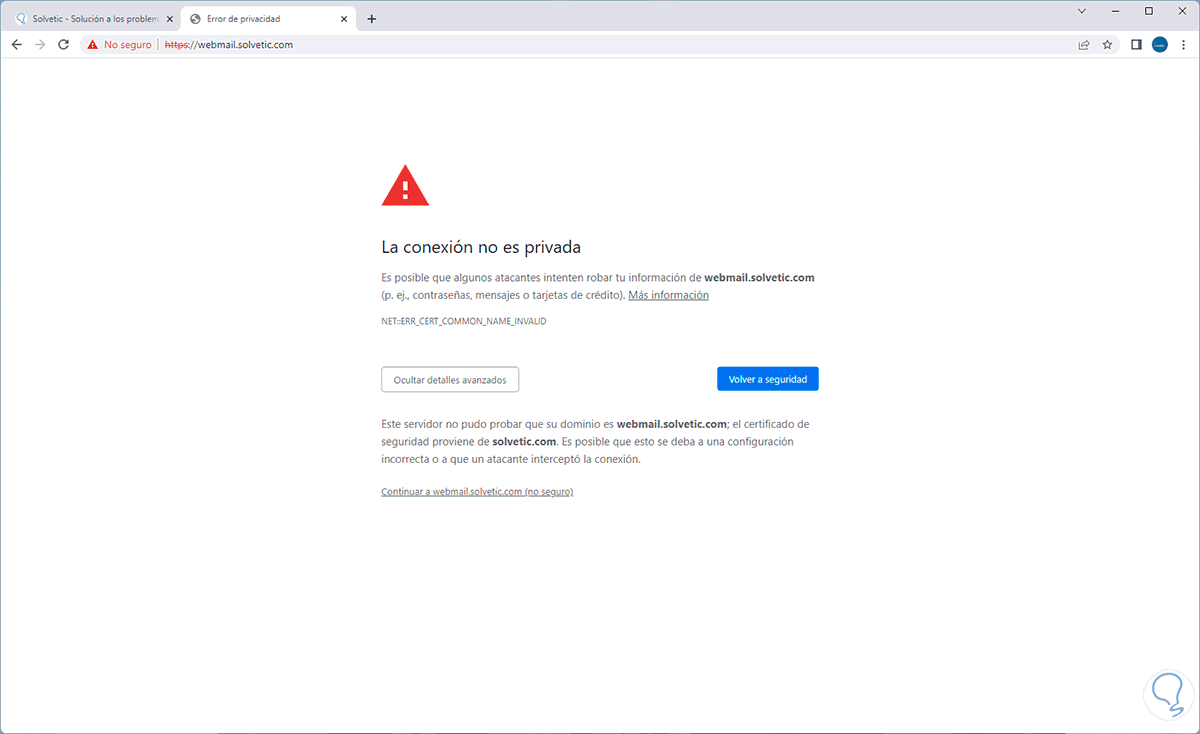Viewport: 1200px width, 734px height.
Task: Click the forward navigation arrow
Action: 40,44
